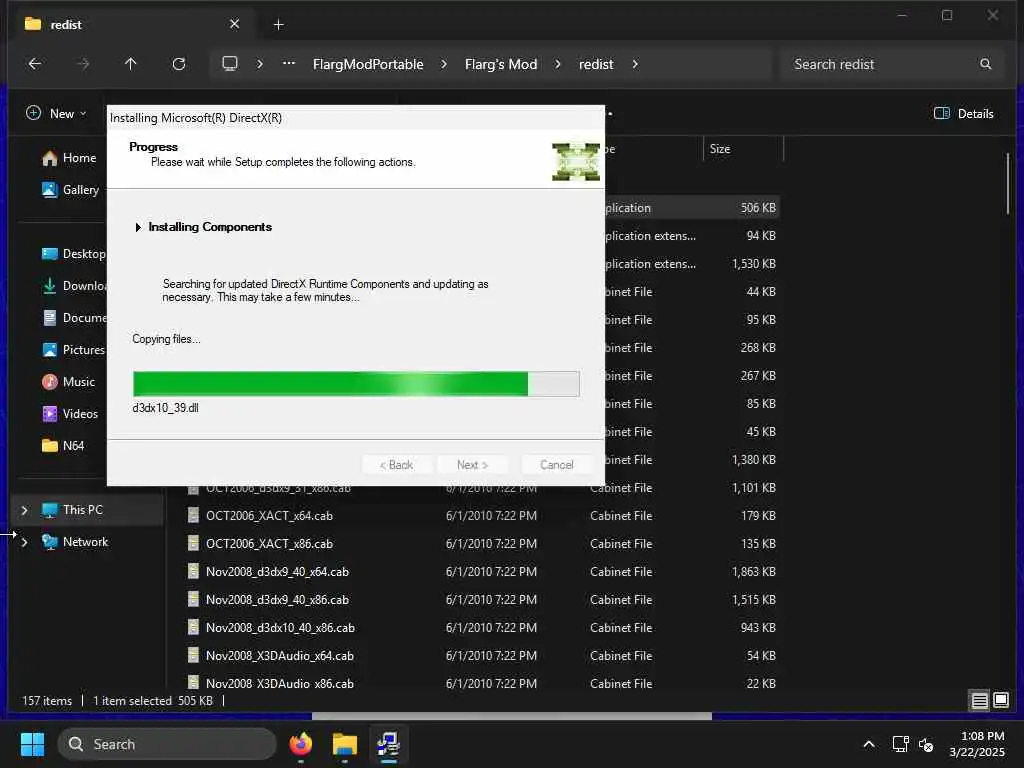Screen dimensions: 1024x768
Task: Toggle the Details pane
Action: pos(963,114)
